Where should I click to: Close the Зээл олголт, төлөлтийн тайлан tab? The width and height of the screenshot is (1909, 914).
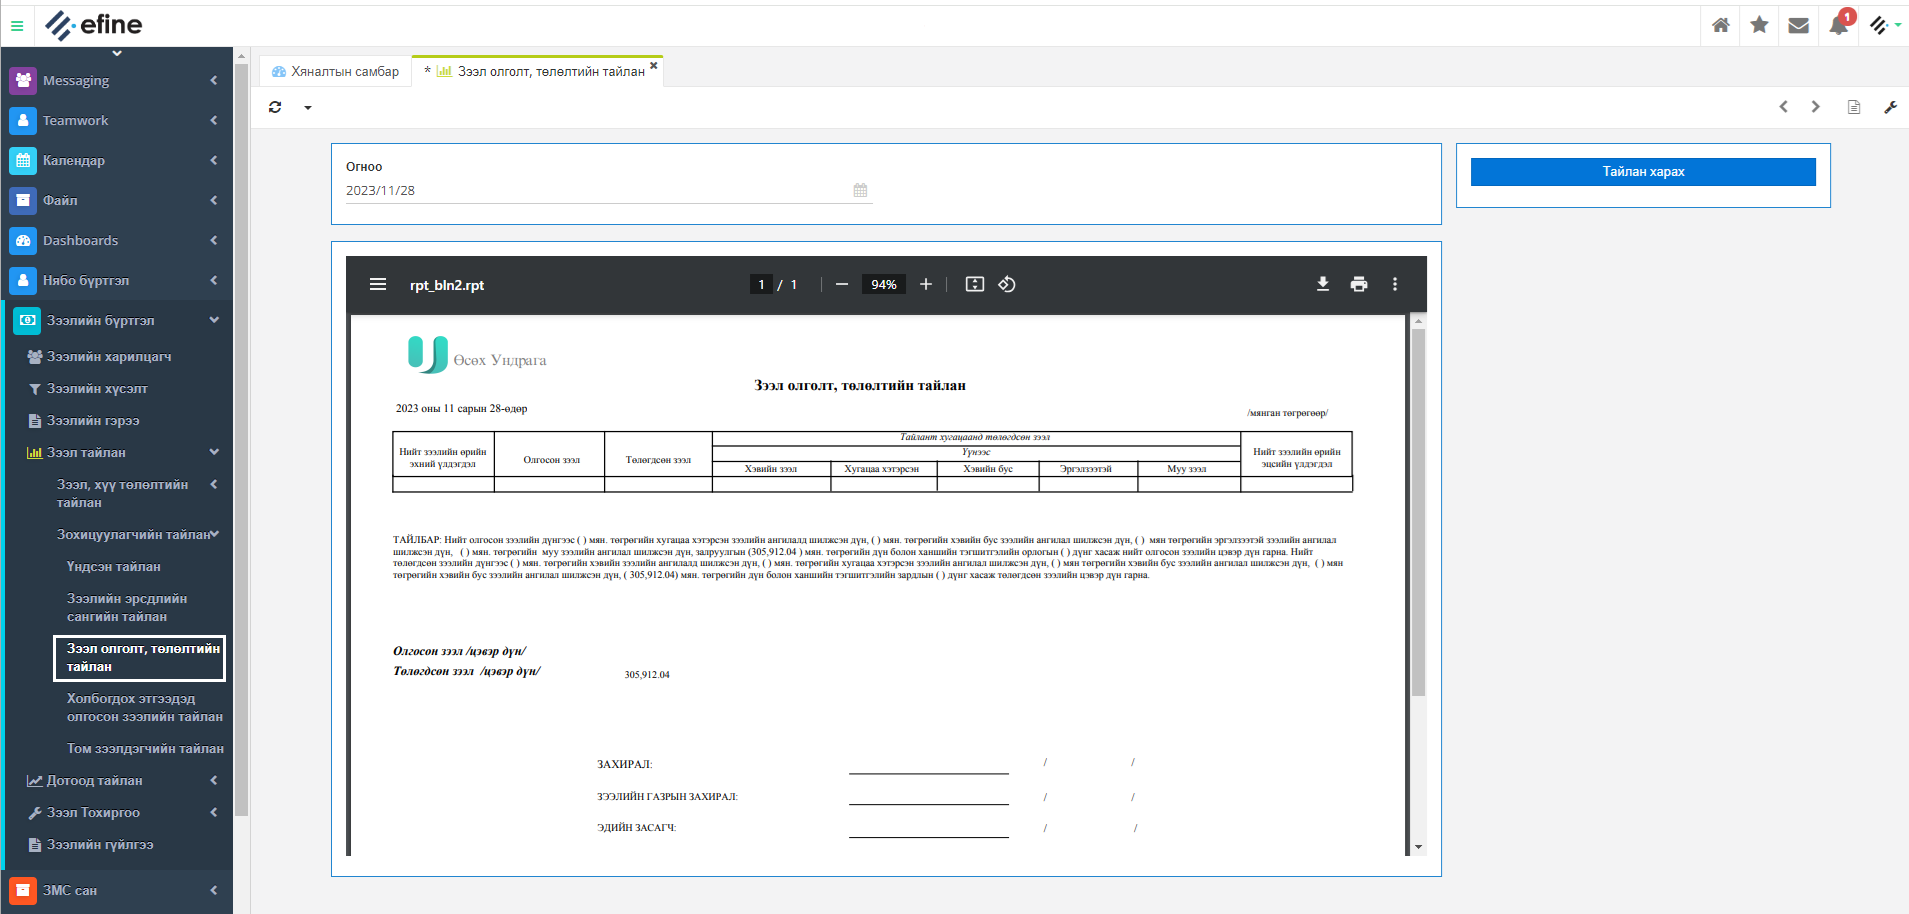coord(654,66)
